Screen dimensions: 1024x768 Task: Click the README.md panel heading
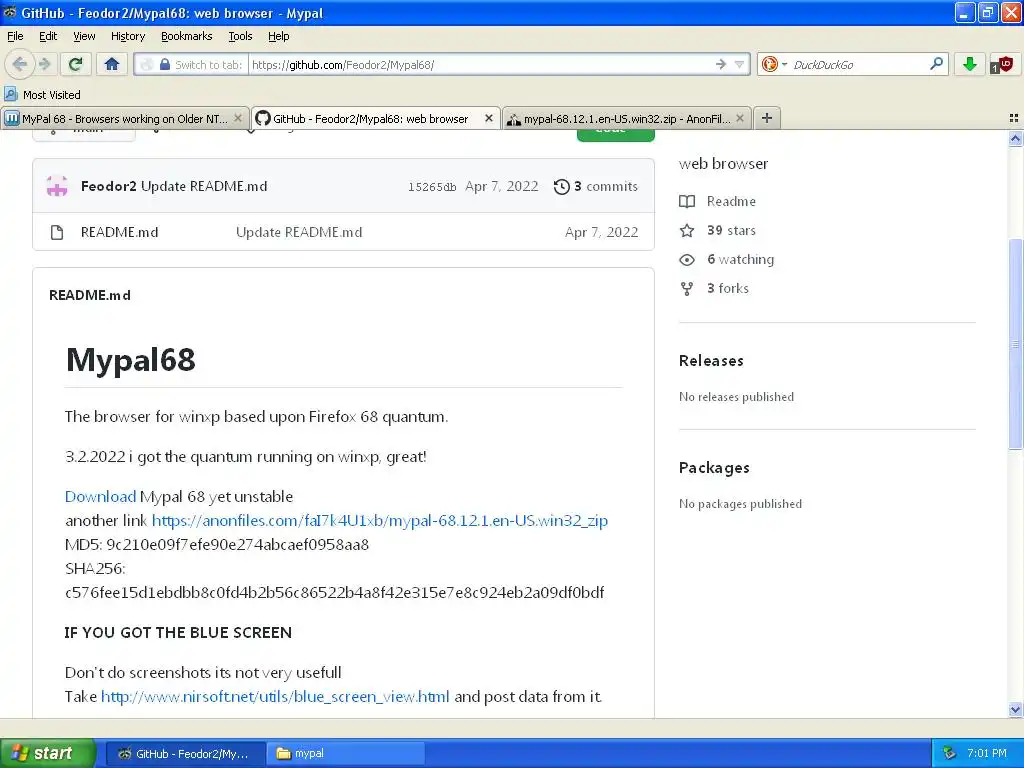[x=90, y=295]
